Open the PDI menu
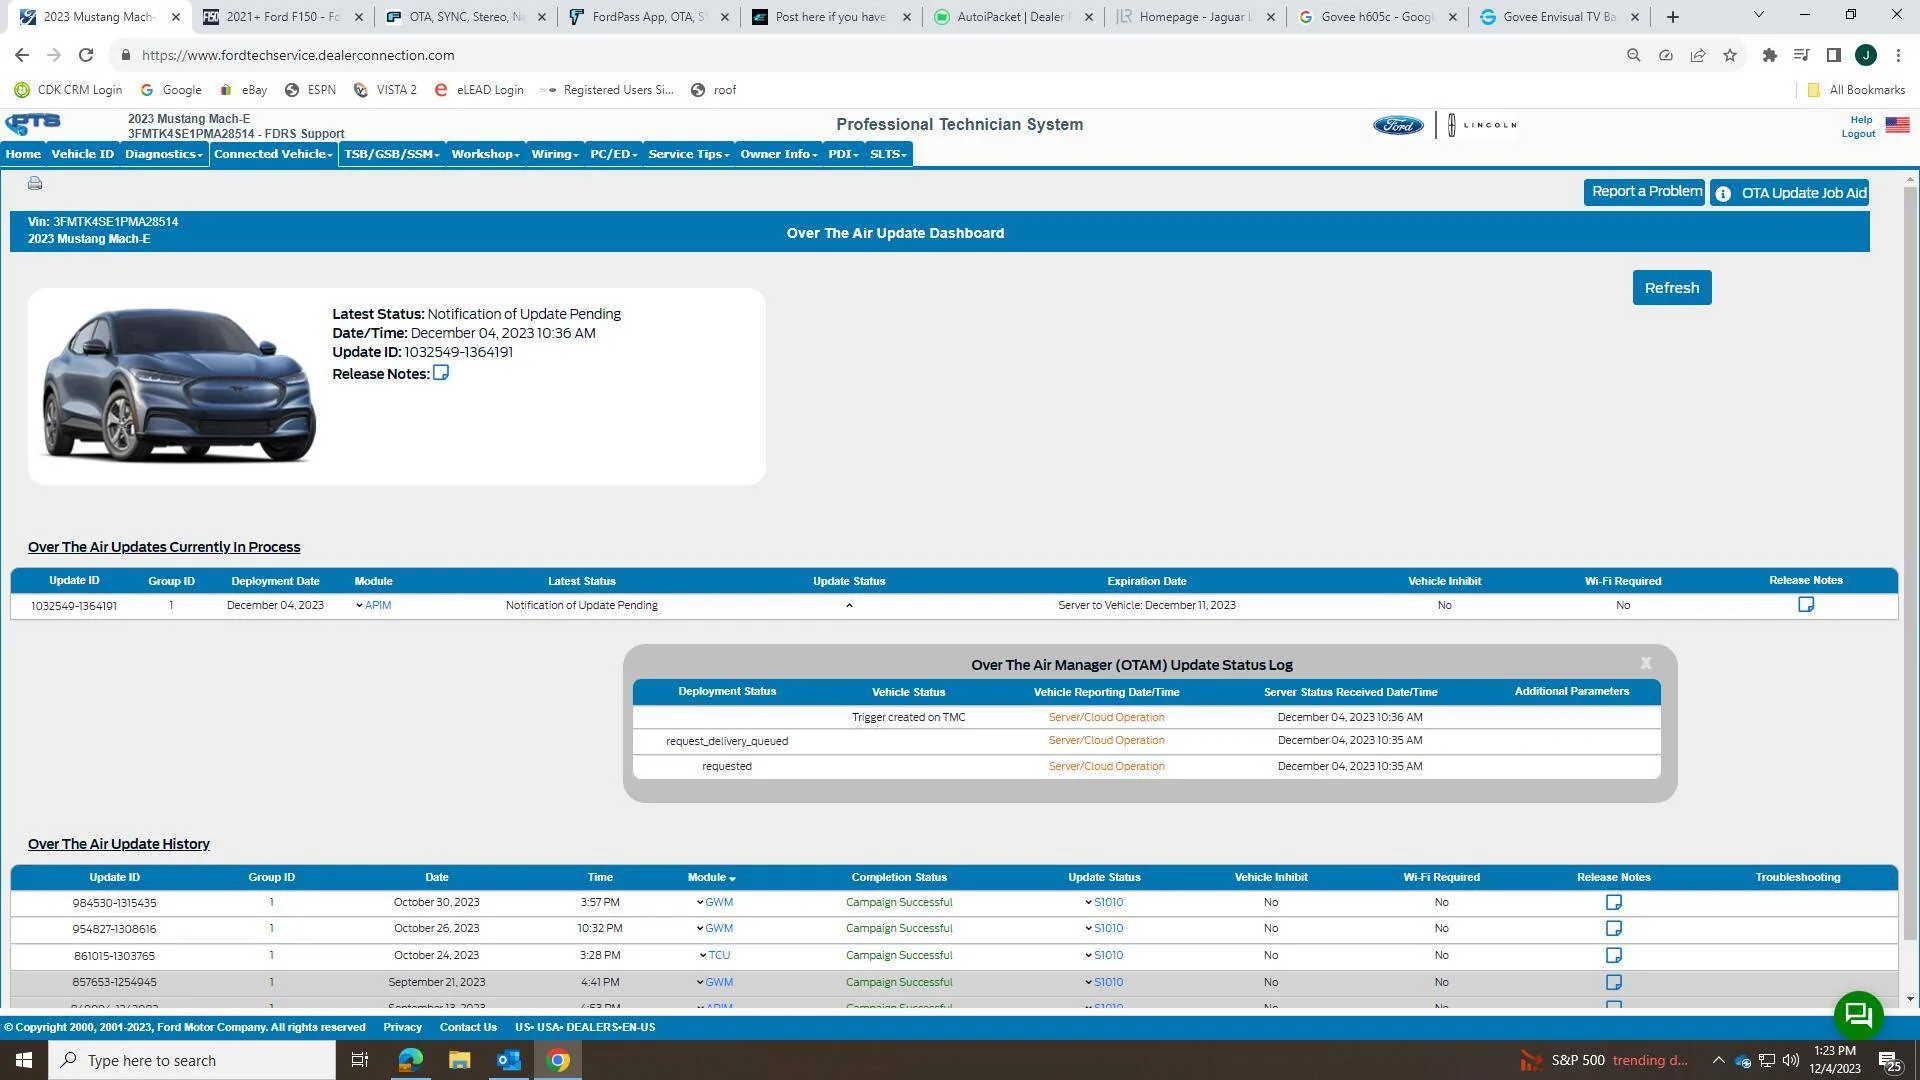The image size is (1920, 1080). (843, 154)
